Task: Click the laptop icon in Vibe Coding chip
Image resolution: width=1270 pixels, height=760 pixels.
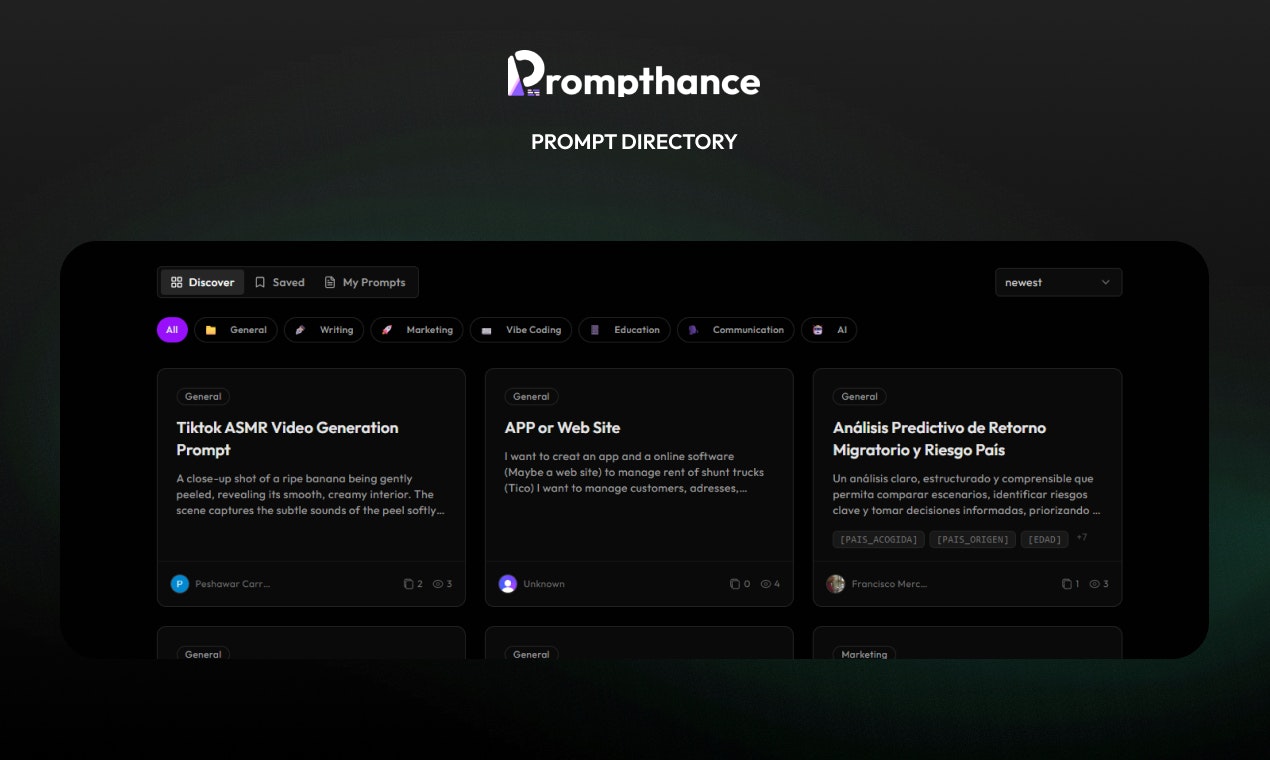Action: tap(487, 330)
